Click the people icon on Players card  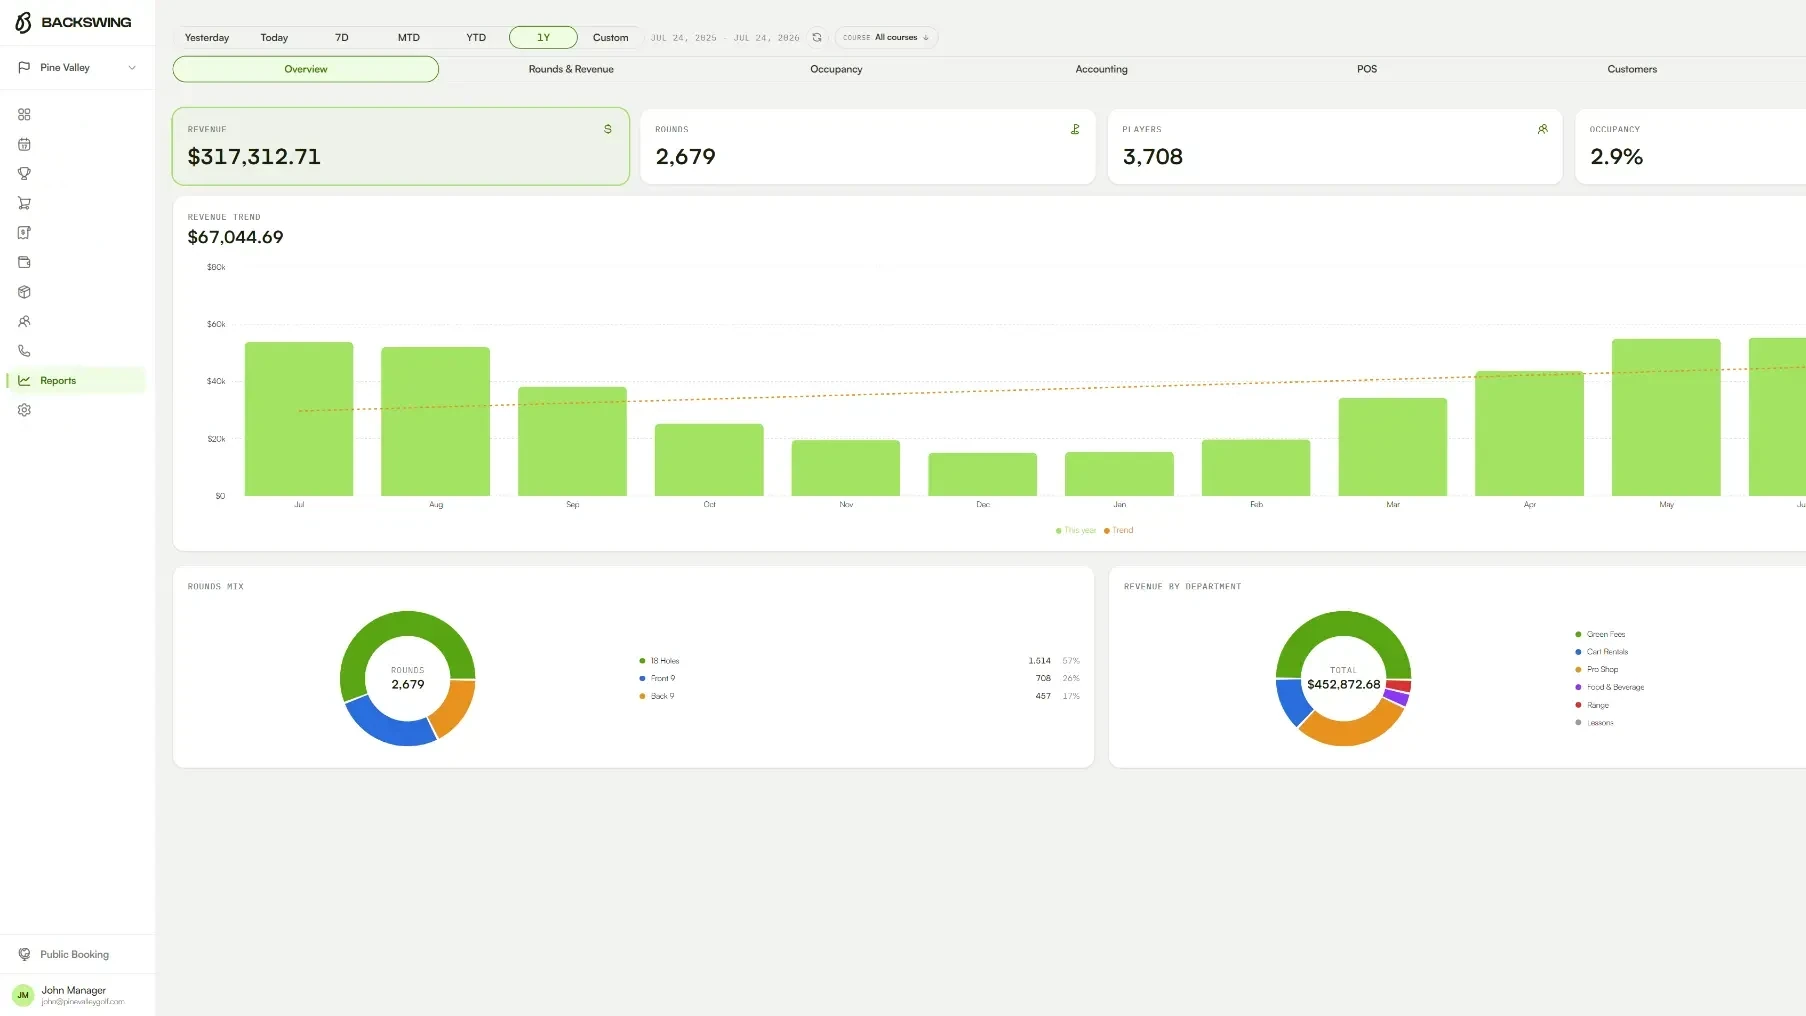(x=1542, y=129)
